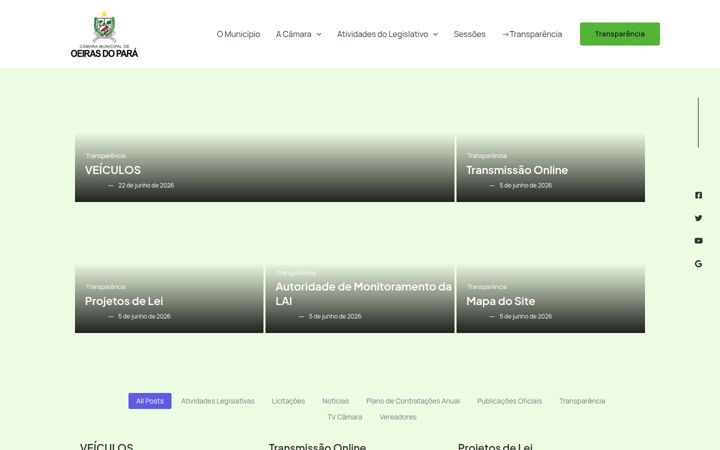Click Transparência label on Projetos de Lei card
The image size is (720, 450).
point(105,287)
